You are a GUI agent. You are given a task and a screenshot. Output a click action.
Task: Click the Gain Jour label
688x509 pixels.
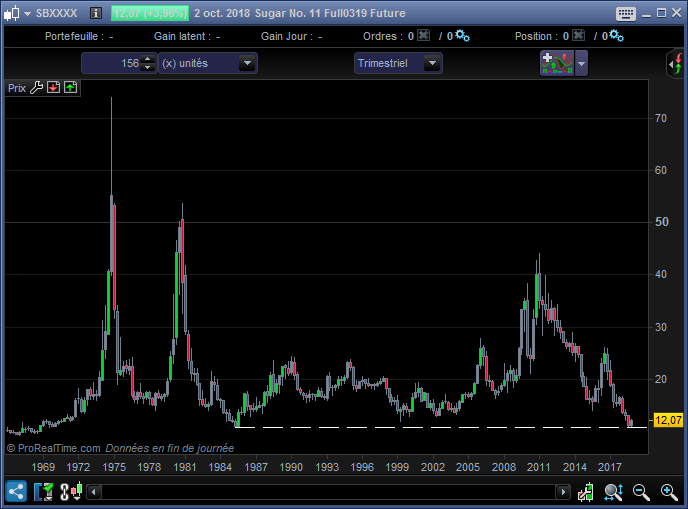coord(287,36)
